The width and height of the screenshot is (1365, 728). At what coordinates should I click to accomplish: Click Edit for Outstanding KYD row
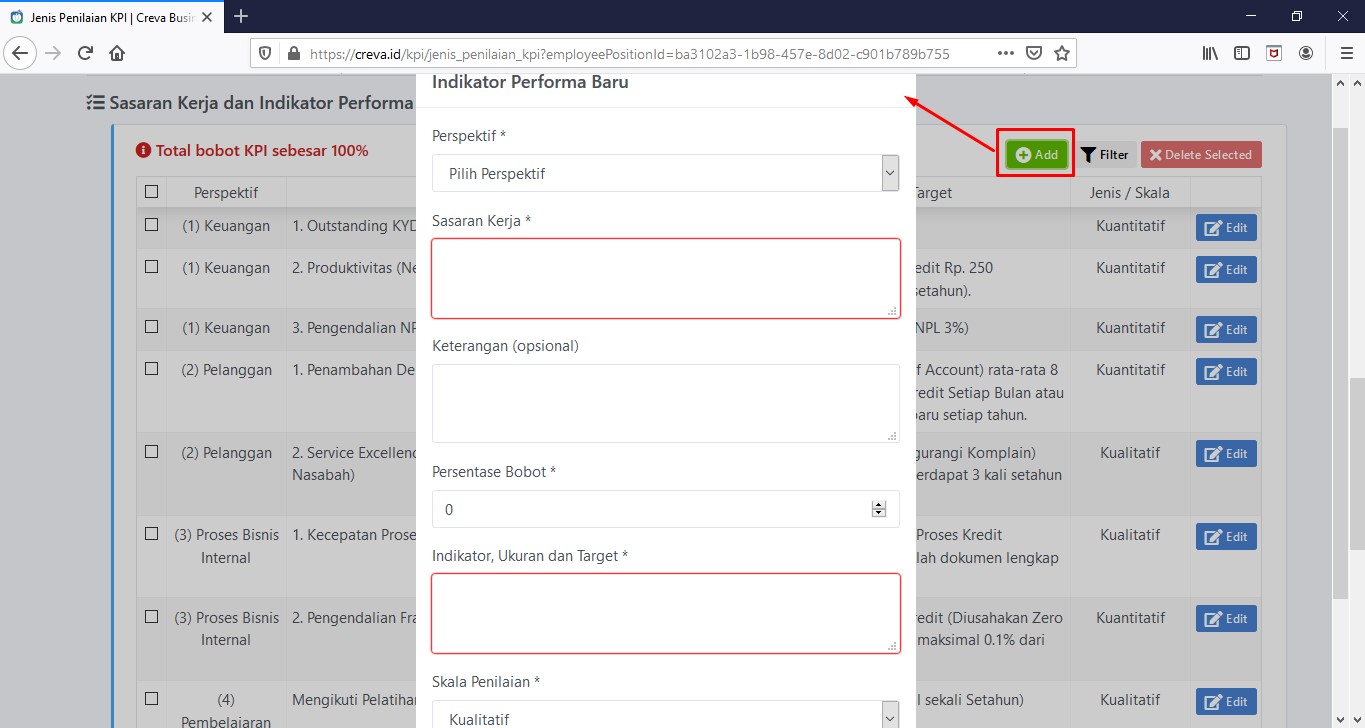[x=1226, y=228]
